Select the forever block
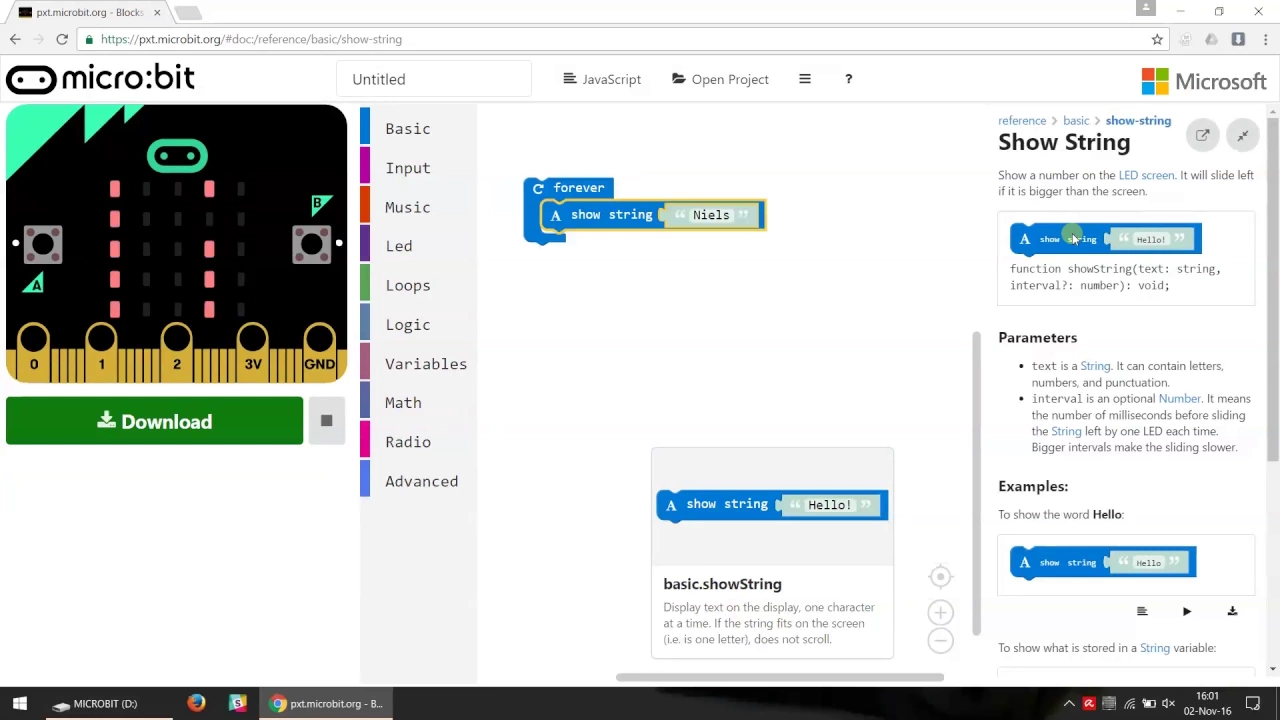This screenshot has width=1280, height=720. [x=578, y=188]
